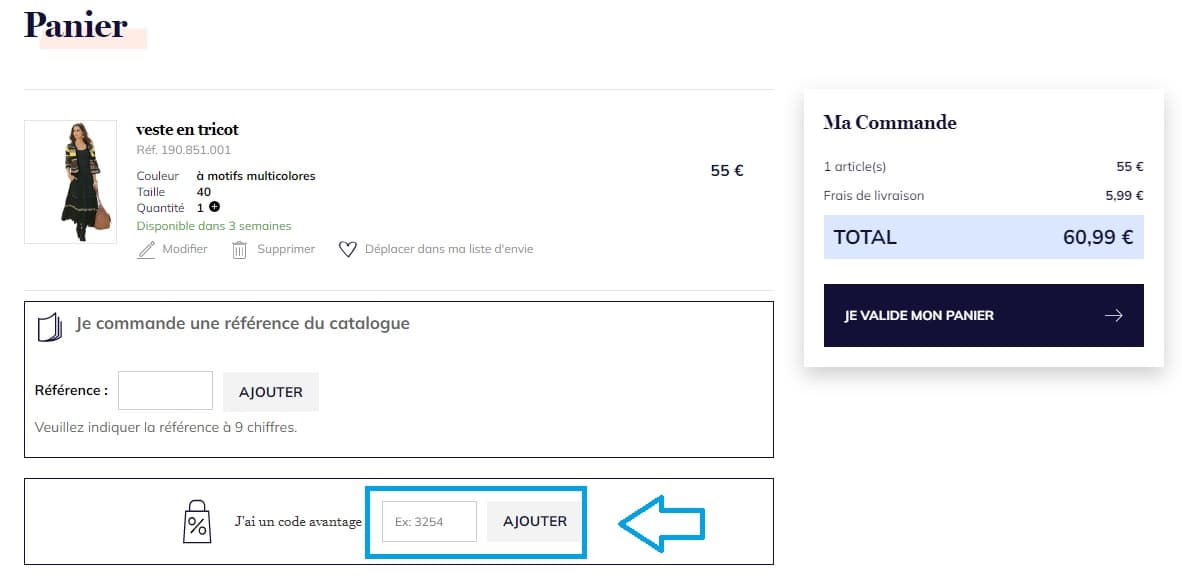The width and height of the screenshot is (1182, 581).
Task: Click the trash can Supprimer icon
Action: [239, 248]
